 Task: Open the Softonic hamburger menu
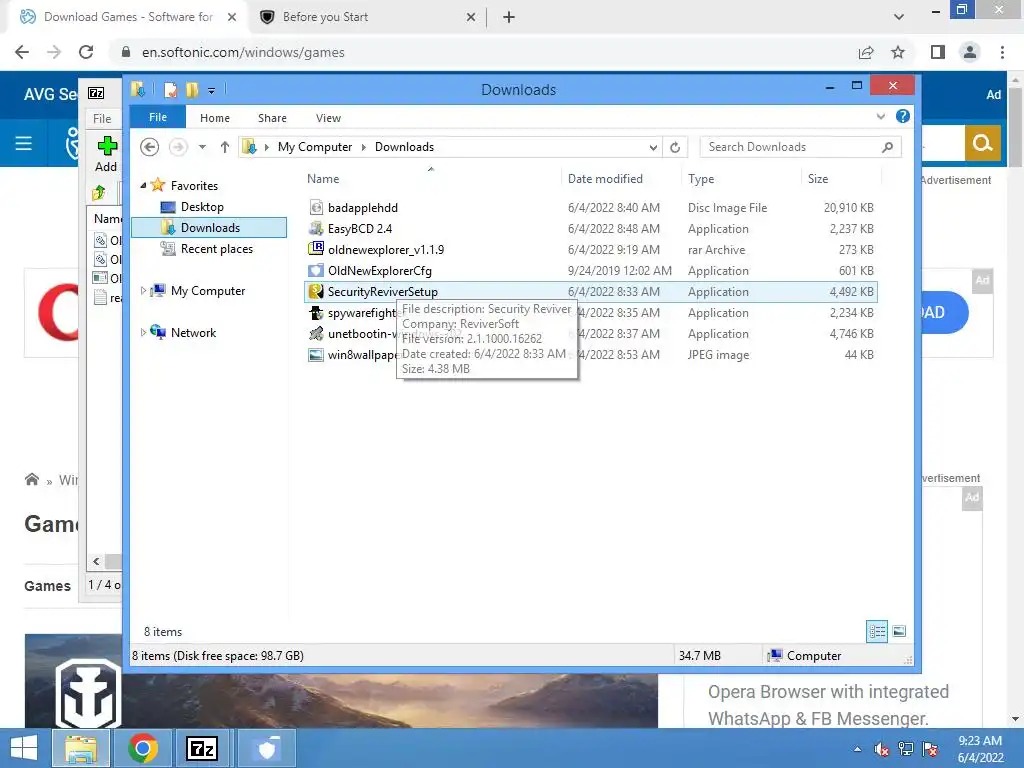click(x=24, y=143)
